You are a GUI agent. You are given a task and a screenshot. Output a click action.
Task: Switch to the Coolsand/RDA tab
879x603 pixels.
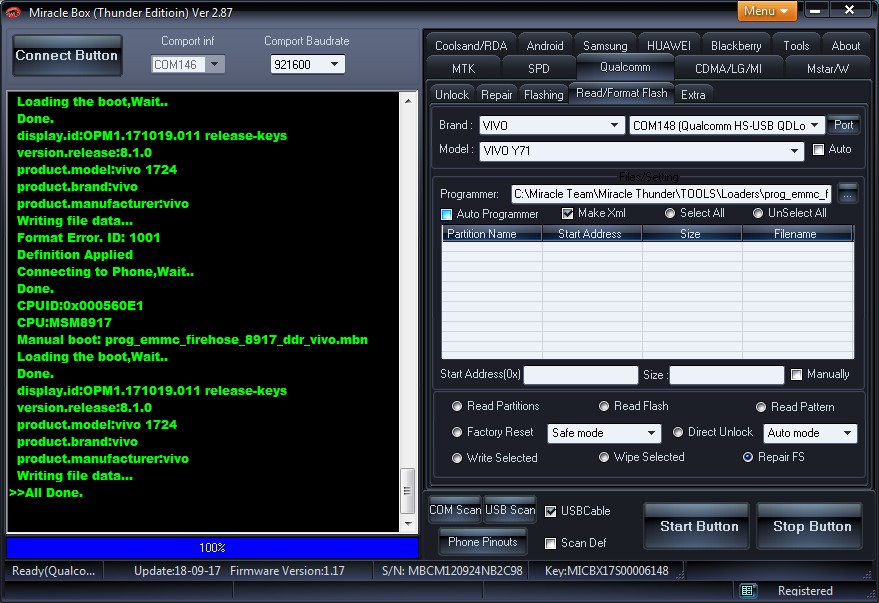[471, 46]
